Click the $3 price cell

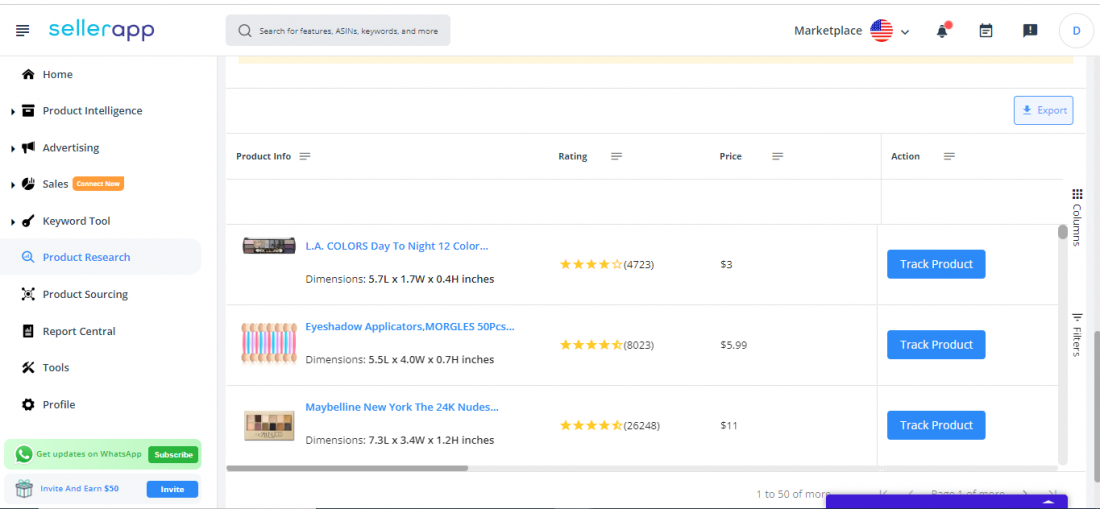pos(727,264)
